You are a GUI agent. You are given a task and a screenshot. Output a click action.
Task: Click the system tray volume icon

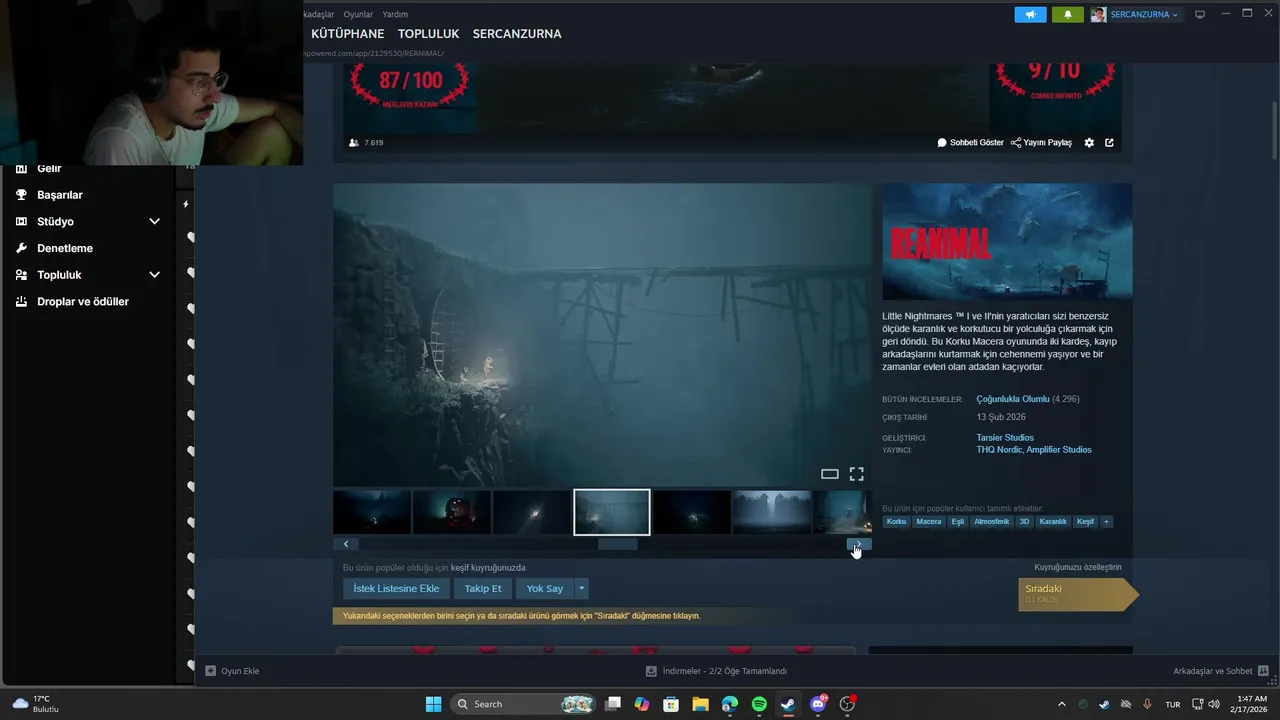point(1214,704)
